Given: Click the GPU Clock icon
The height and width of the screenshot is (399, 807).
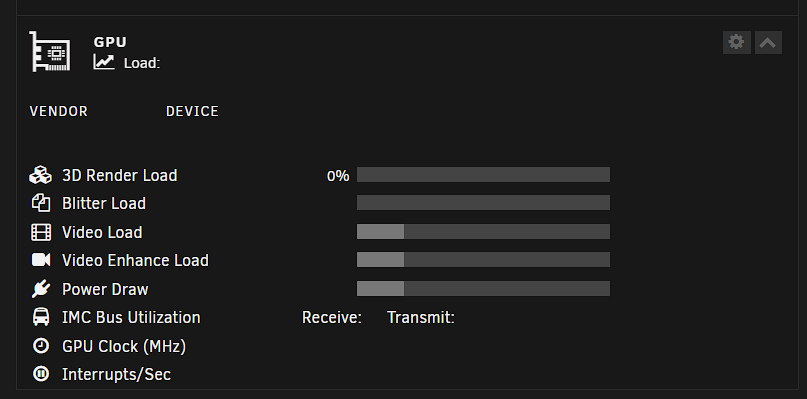Looking at the screenshot, I should coord(41,345).
